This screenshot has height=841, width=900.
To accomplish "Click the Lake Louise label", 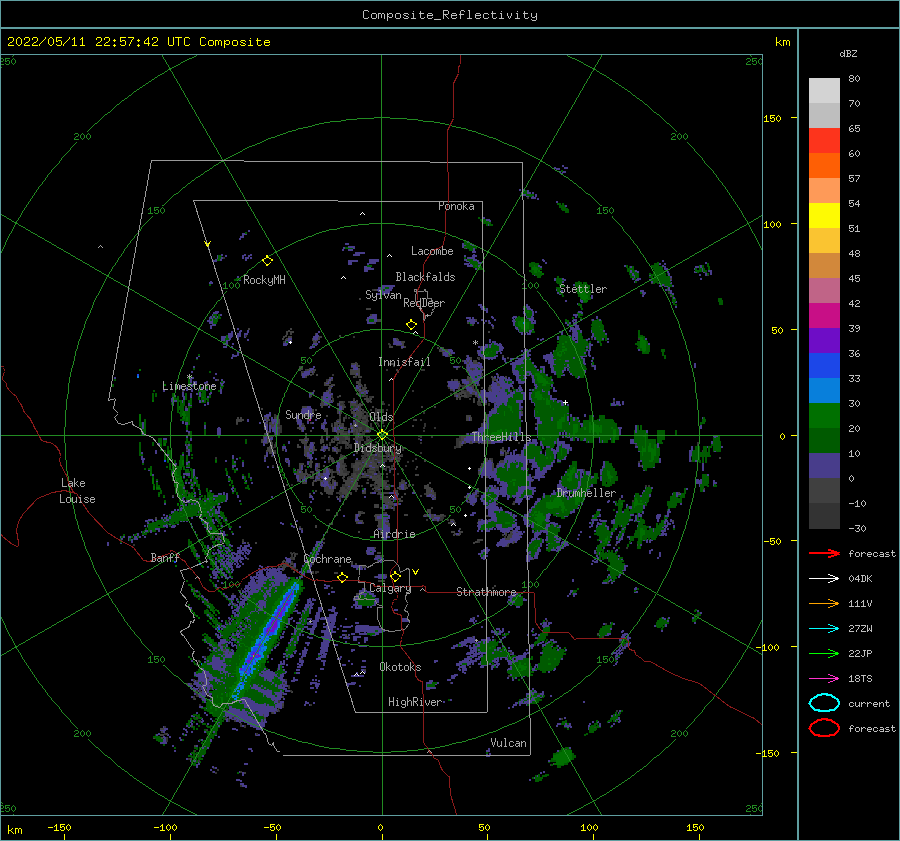I will 77,491.
